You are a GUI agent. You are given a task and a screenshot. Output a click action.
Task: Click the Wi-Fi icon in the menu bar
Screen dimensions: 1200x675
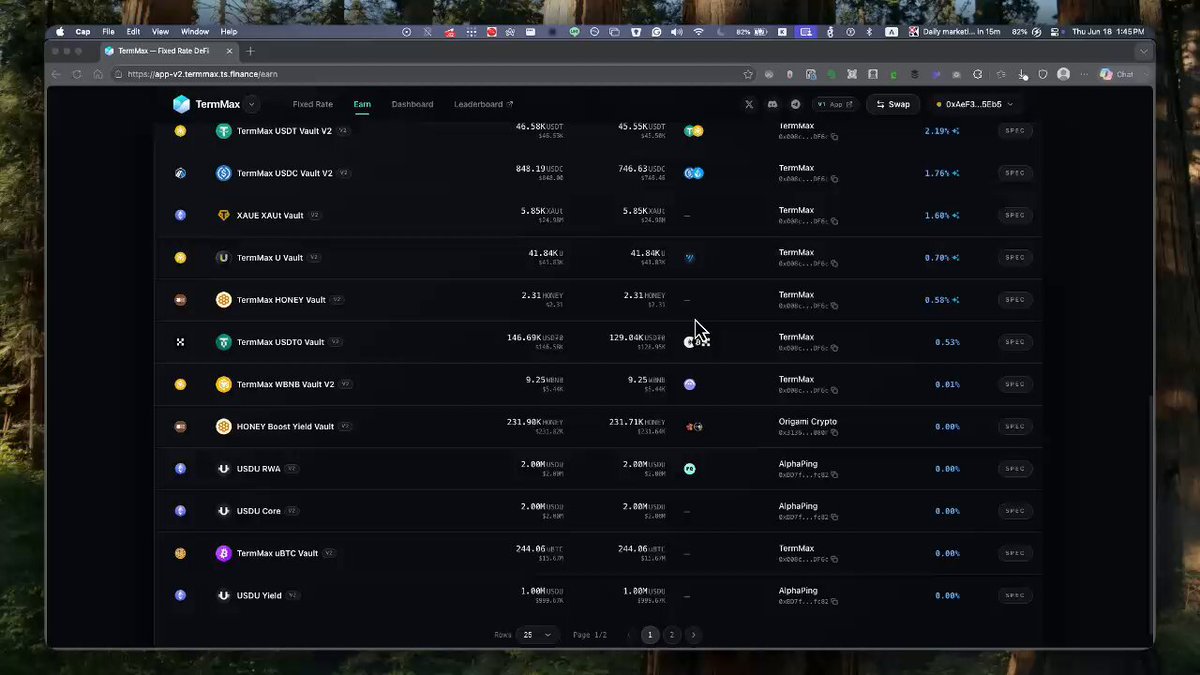point(698,32)
